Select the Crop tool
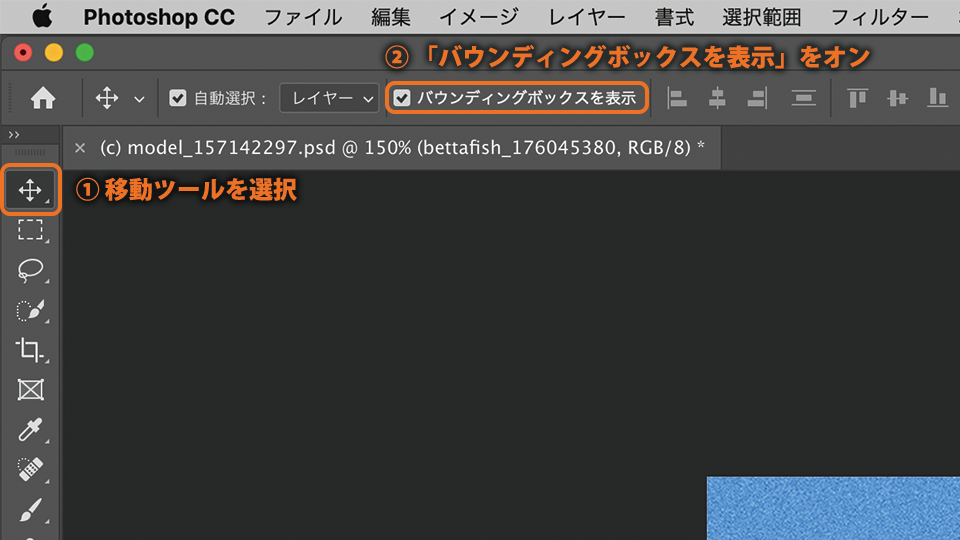The width and height of the screenshot is (960, 540). click(30, 350)
